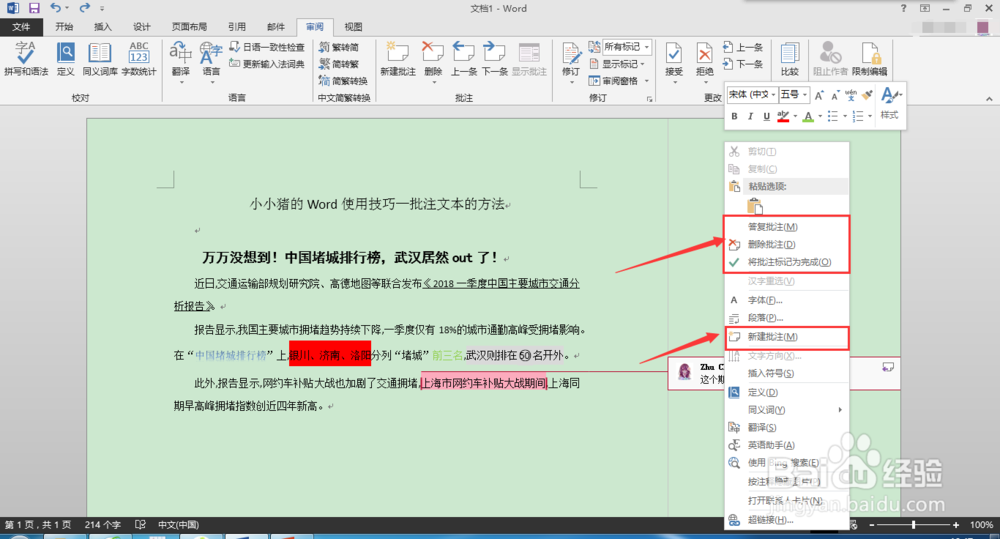Click the ribbon 删除 comment button

pos(433,61)
